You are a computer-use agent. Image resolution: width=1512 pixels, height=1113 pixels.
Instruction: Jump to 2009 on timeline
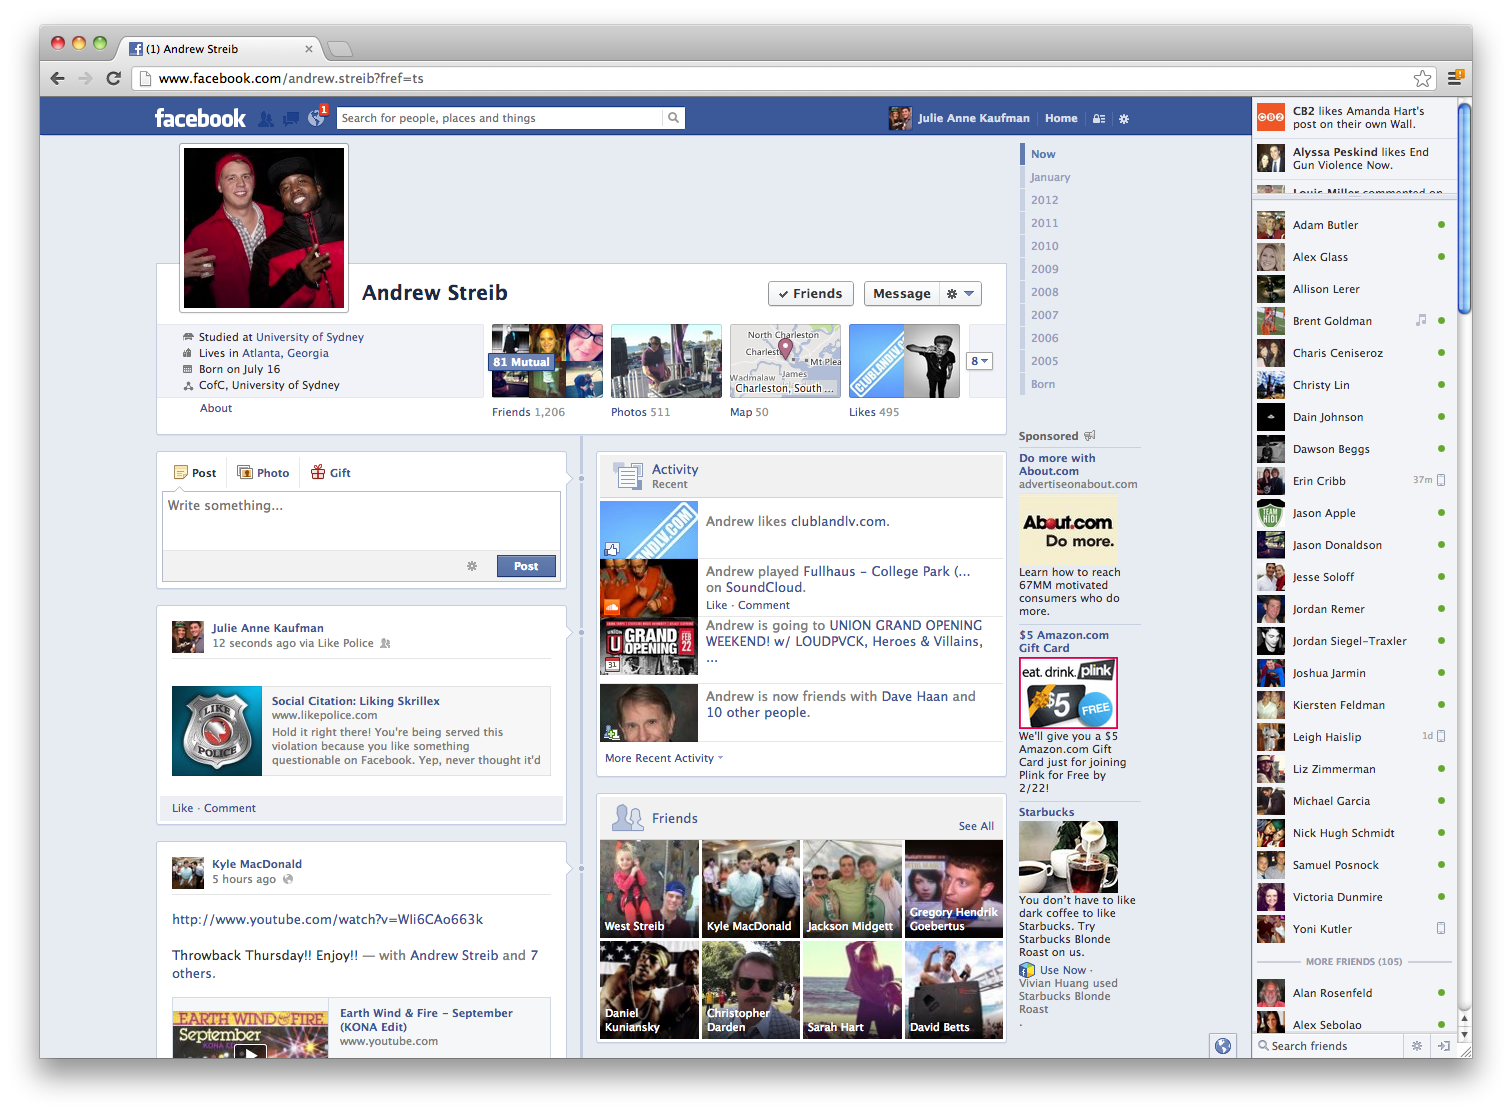click(x=1044, y=269)
